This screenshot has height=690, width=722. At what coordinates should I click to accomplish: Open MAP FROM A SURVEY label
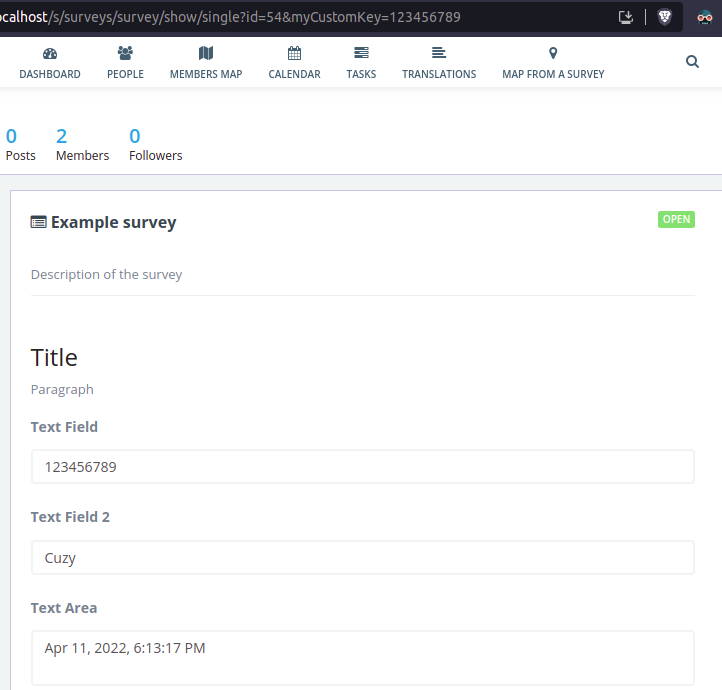click(553, 74)
